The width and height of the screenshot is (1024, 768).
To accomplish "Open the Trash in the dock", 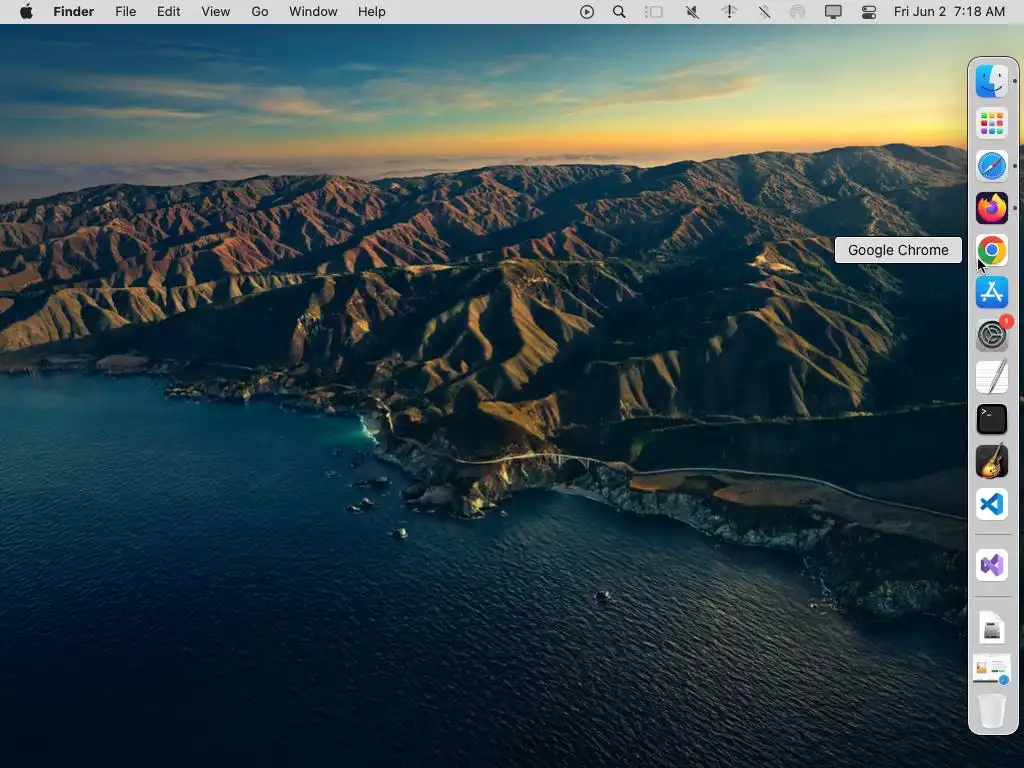I will [992, 711].
